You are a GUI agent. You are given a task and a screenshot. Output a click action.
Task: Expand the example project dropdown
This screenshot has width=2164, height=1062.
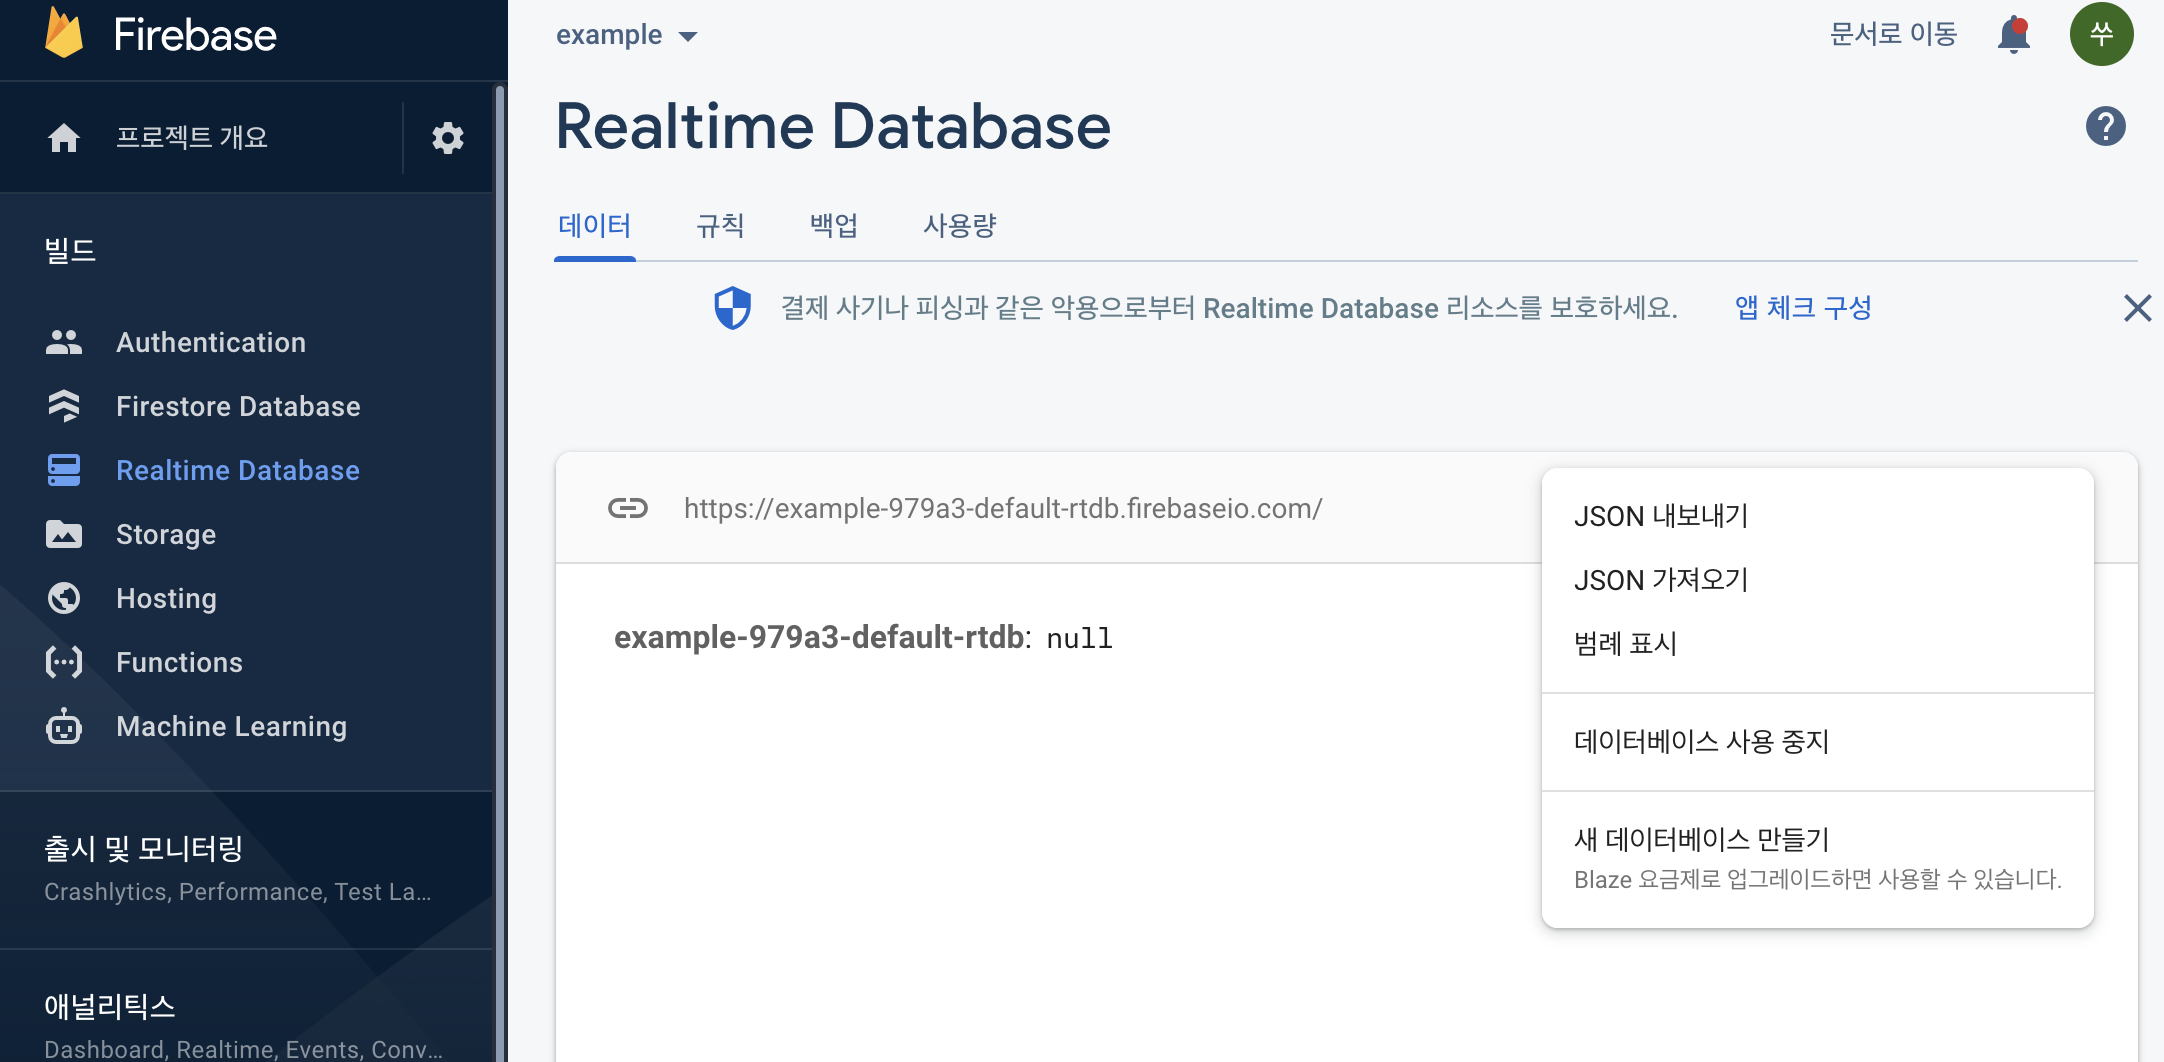pyautogui.click(x=626, y=35)
